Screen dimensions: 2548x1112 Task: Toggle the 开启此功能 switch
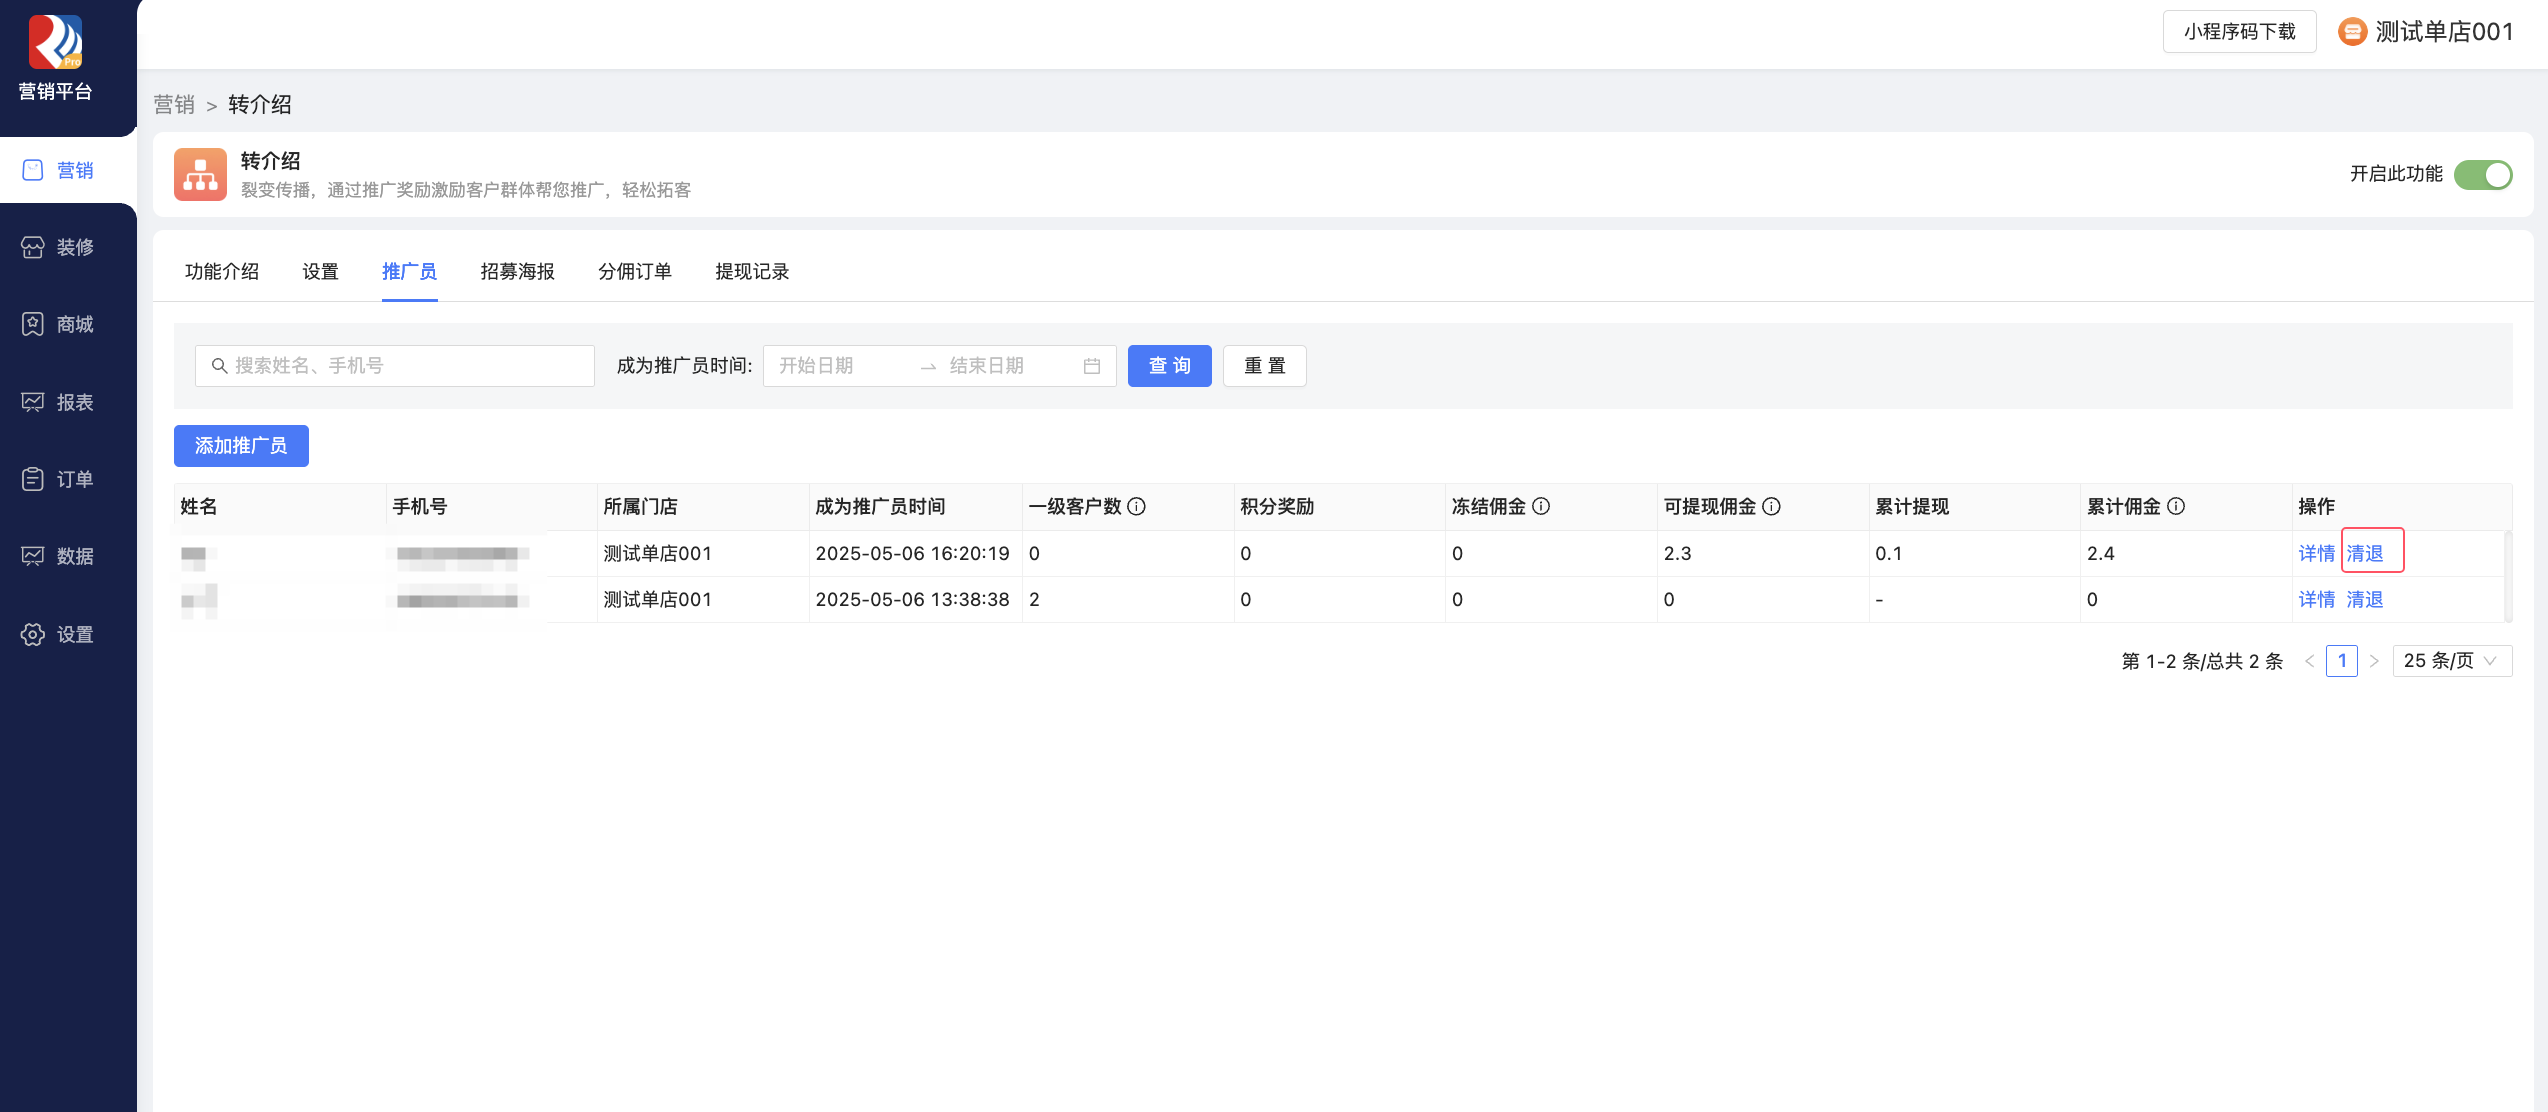click(x=2483, y=174)
